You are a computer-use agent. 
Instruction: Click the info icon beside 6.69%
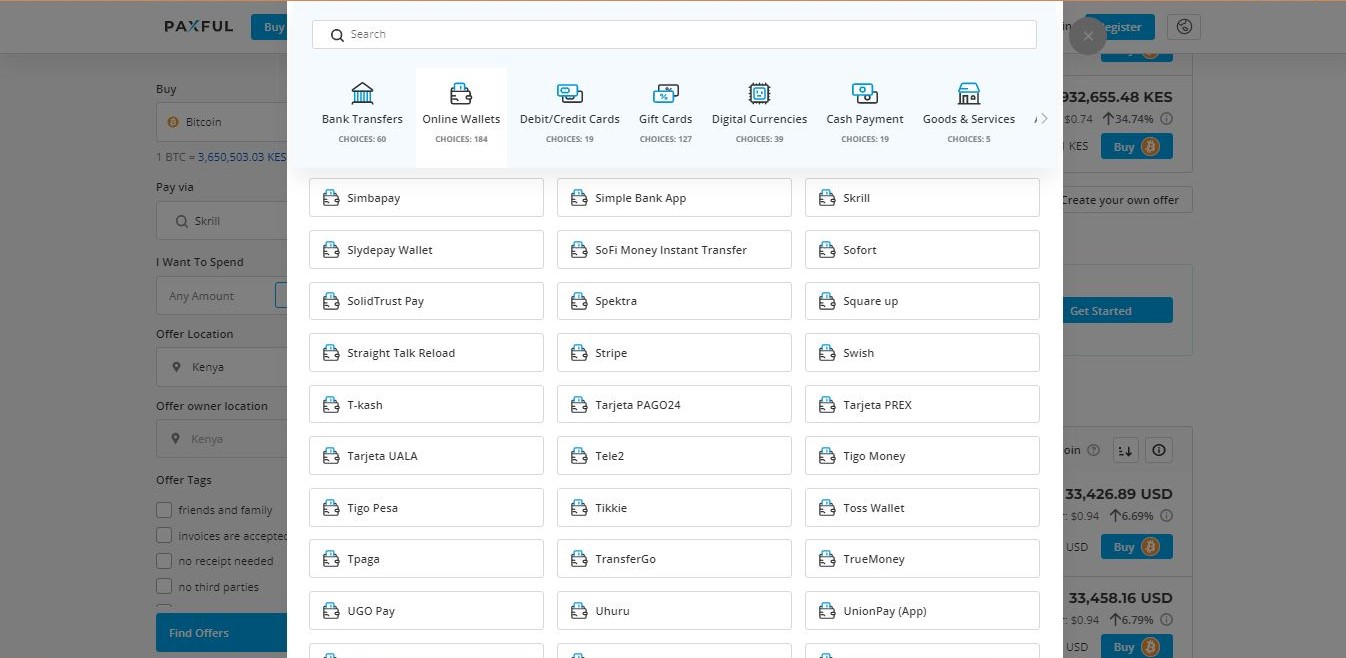point(1166,517)
